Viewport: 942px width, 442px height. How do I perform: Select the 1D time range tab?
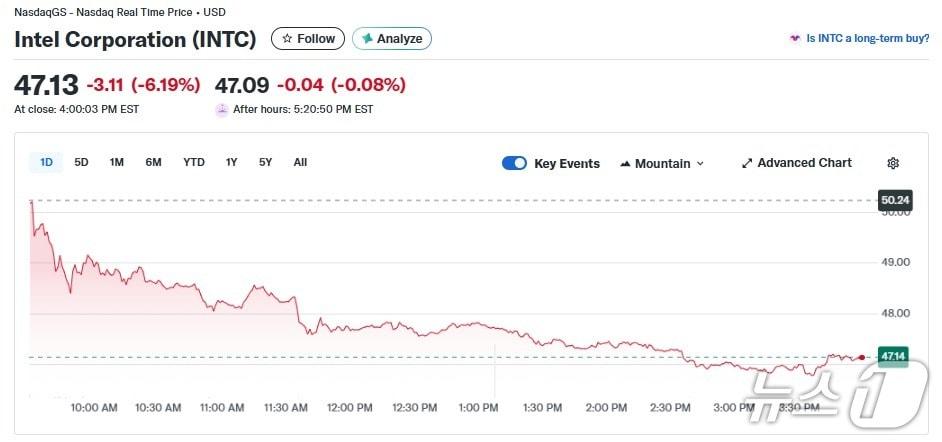tap(46, 162)
